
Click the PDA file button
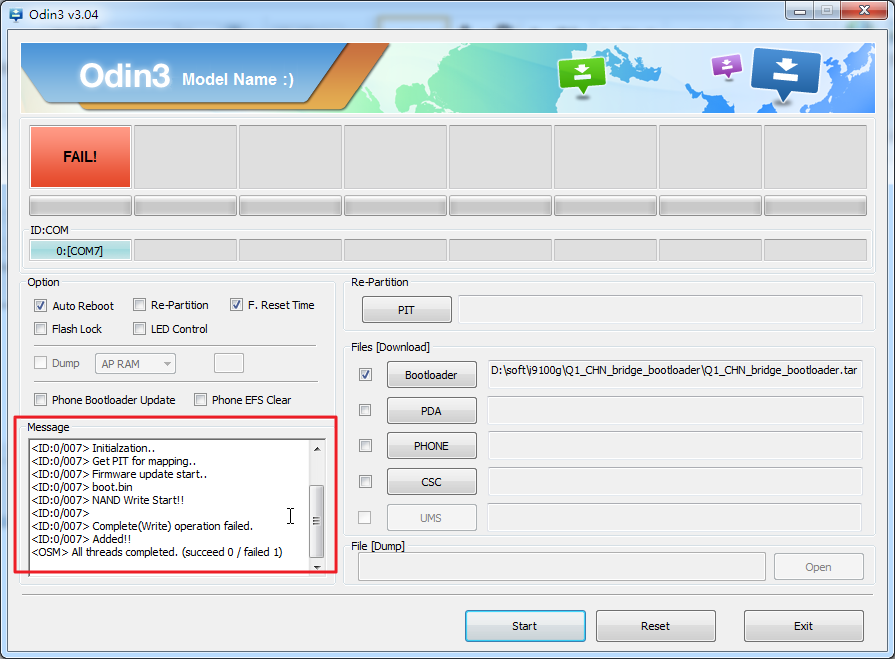click(432, 411)
